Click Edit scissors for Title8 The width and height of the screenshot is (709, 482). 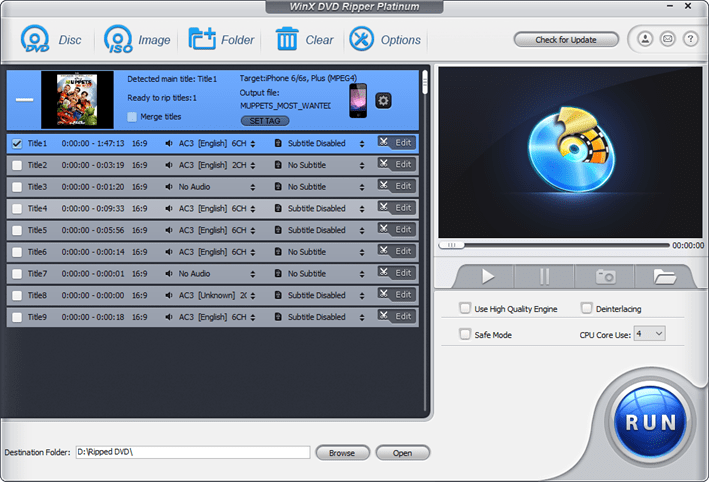[x=397, y=294]
